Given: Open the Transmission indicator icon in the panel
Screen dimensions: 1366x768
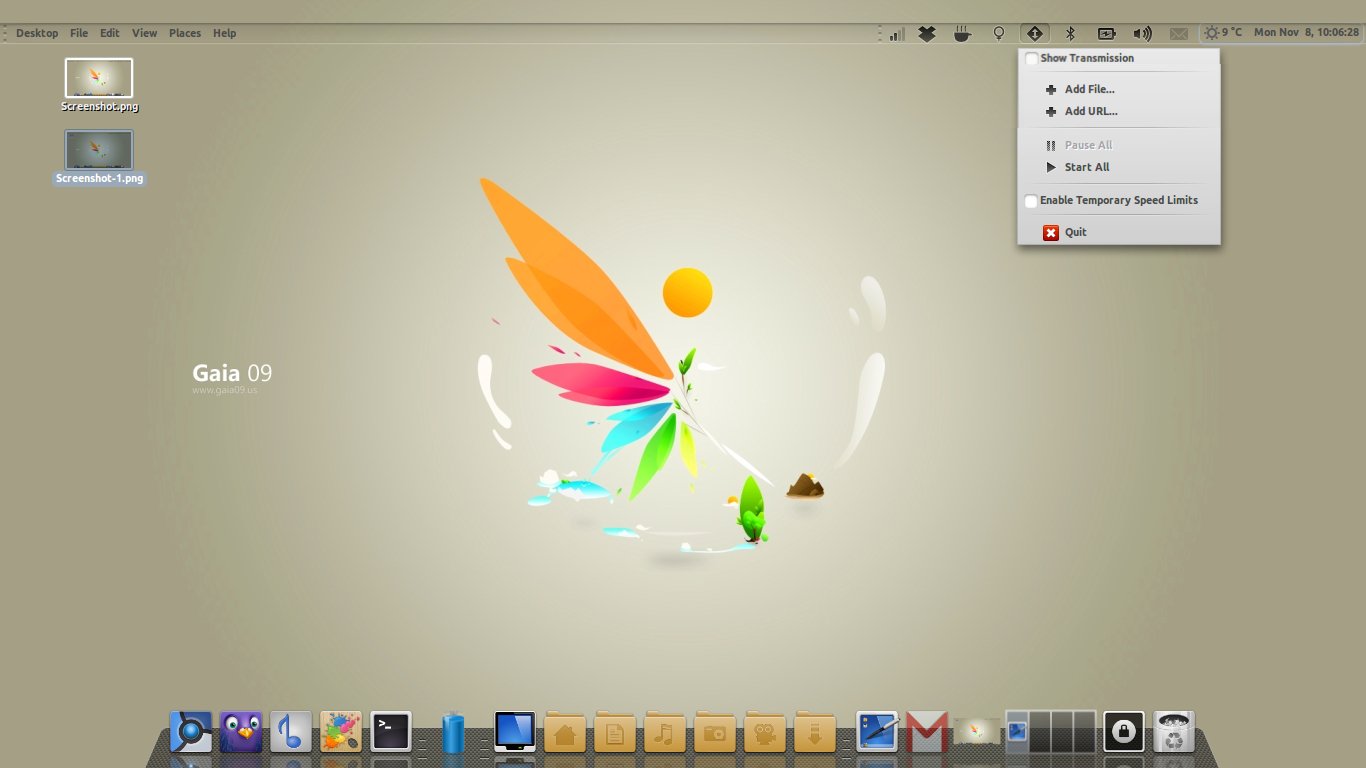Looking at the screenshot, I should tap(1034, 33).
